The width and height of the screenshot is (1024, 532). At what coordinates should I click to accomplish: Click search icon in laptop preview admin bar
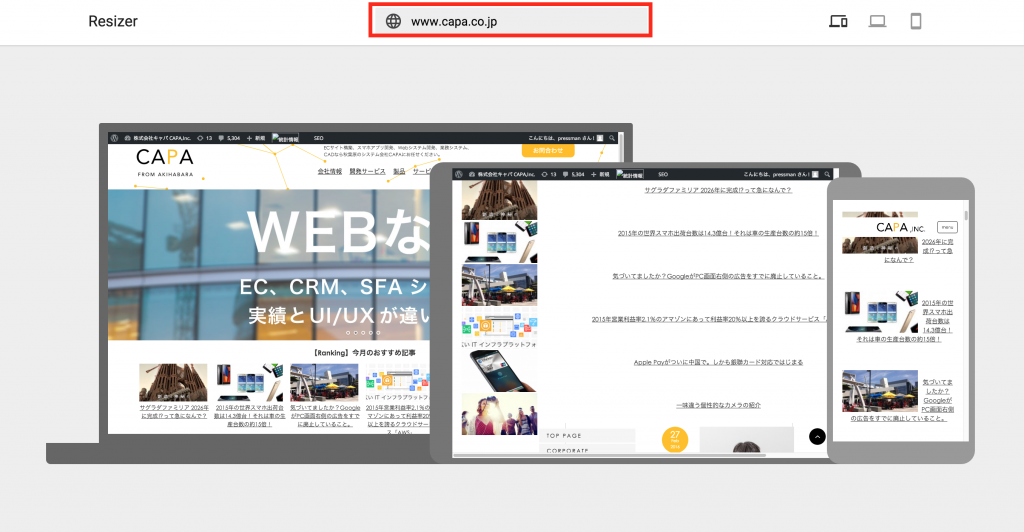[612, 138]
